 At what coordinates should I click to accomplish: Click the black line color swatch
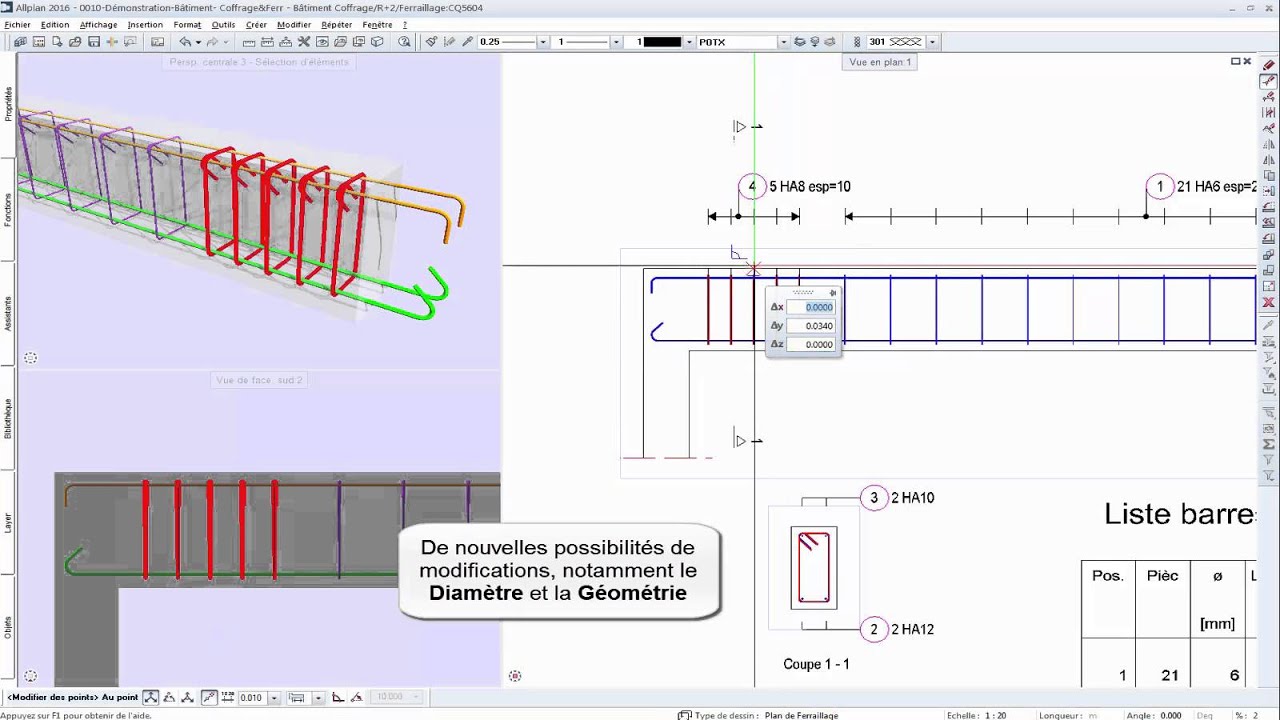click(x=662, y=42)
